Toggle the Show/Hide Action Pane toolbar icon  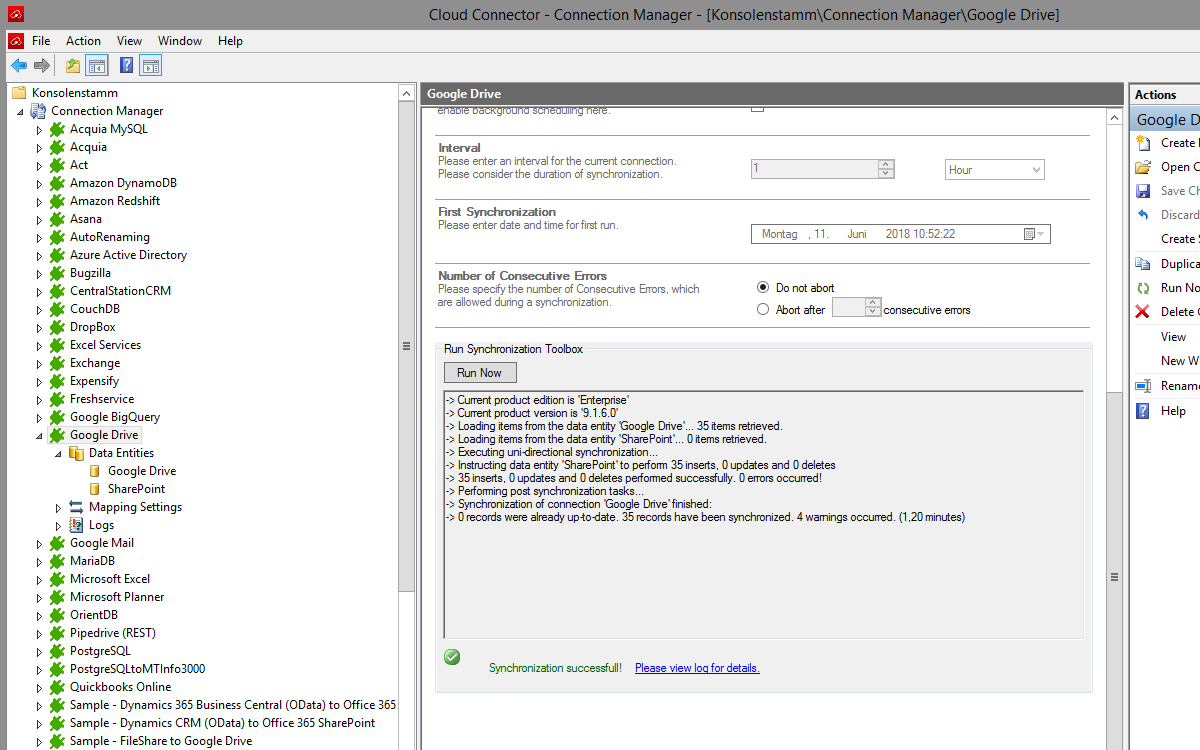point(150,66)
